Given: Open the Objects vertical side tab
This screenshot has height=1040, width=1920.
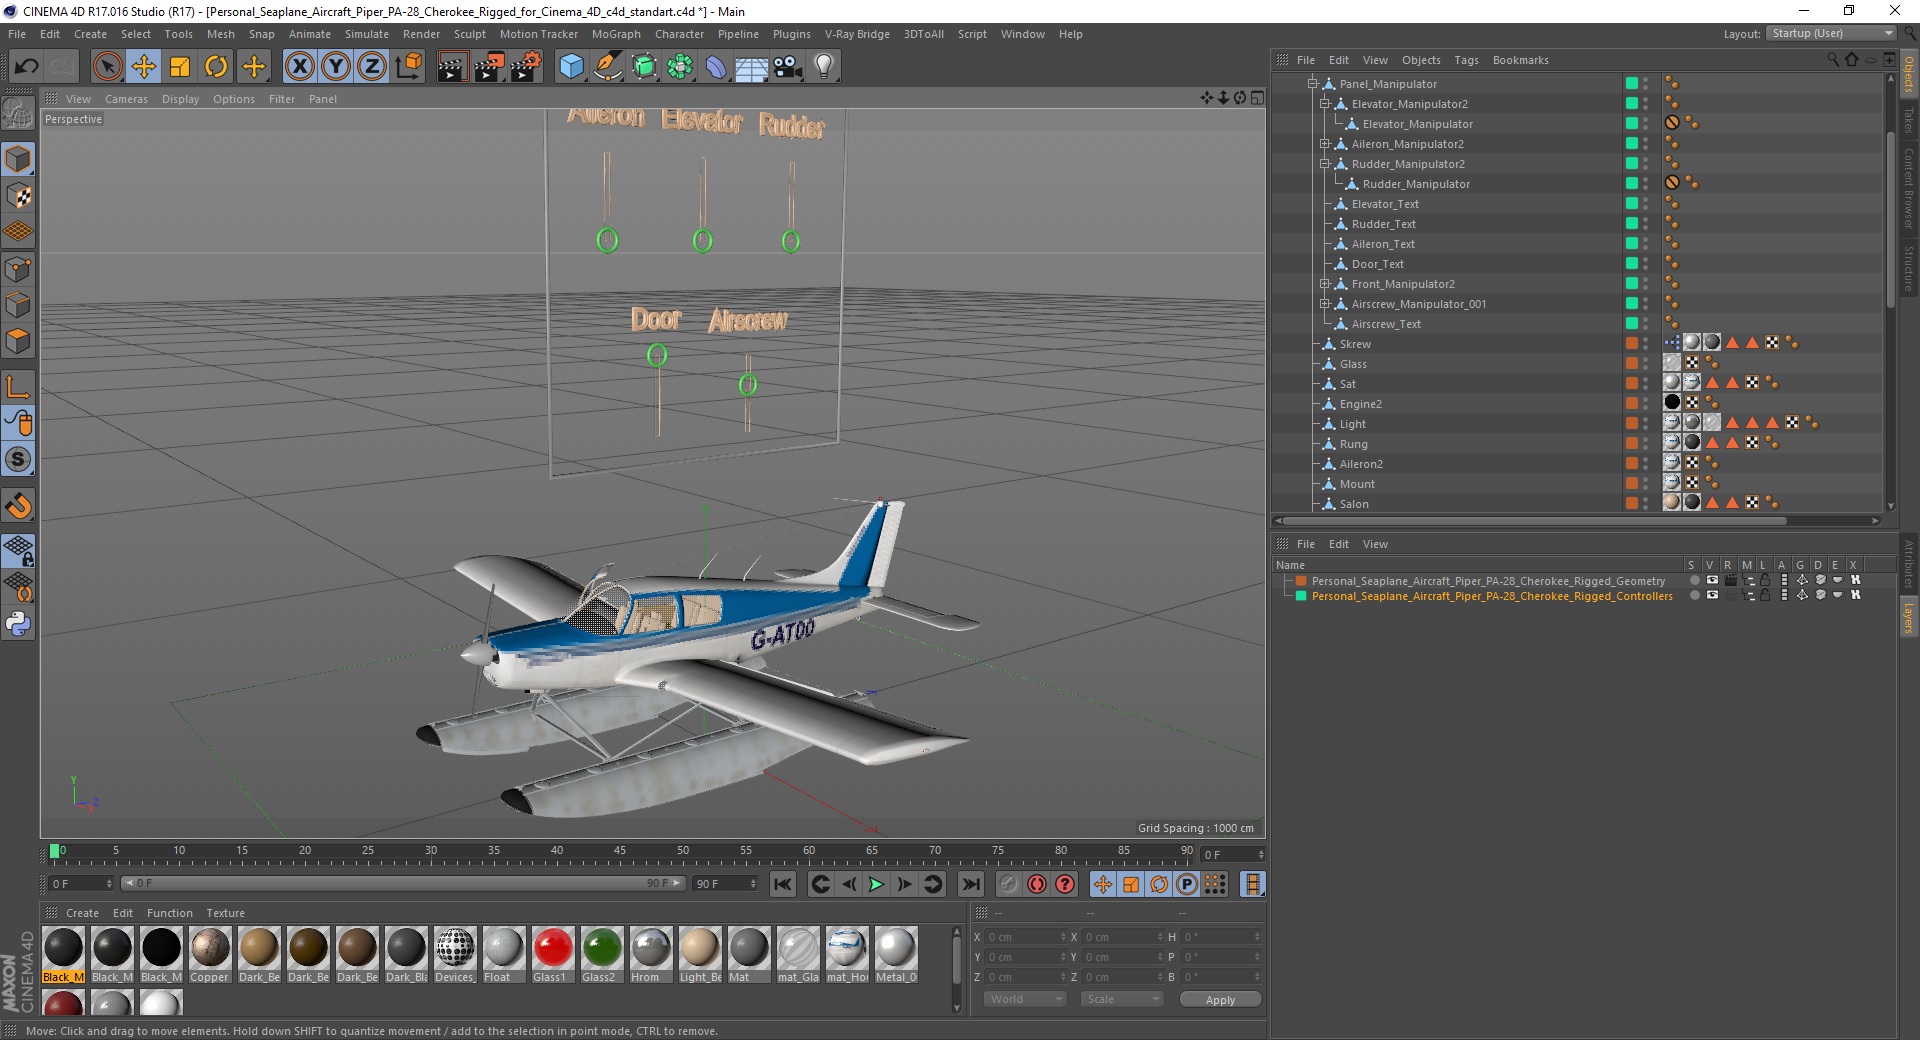Looking at the screenshot, I should pyautogui.click(x=1908, y=75).
